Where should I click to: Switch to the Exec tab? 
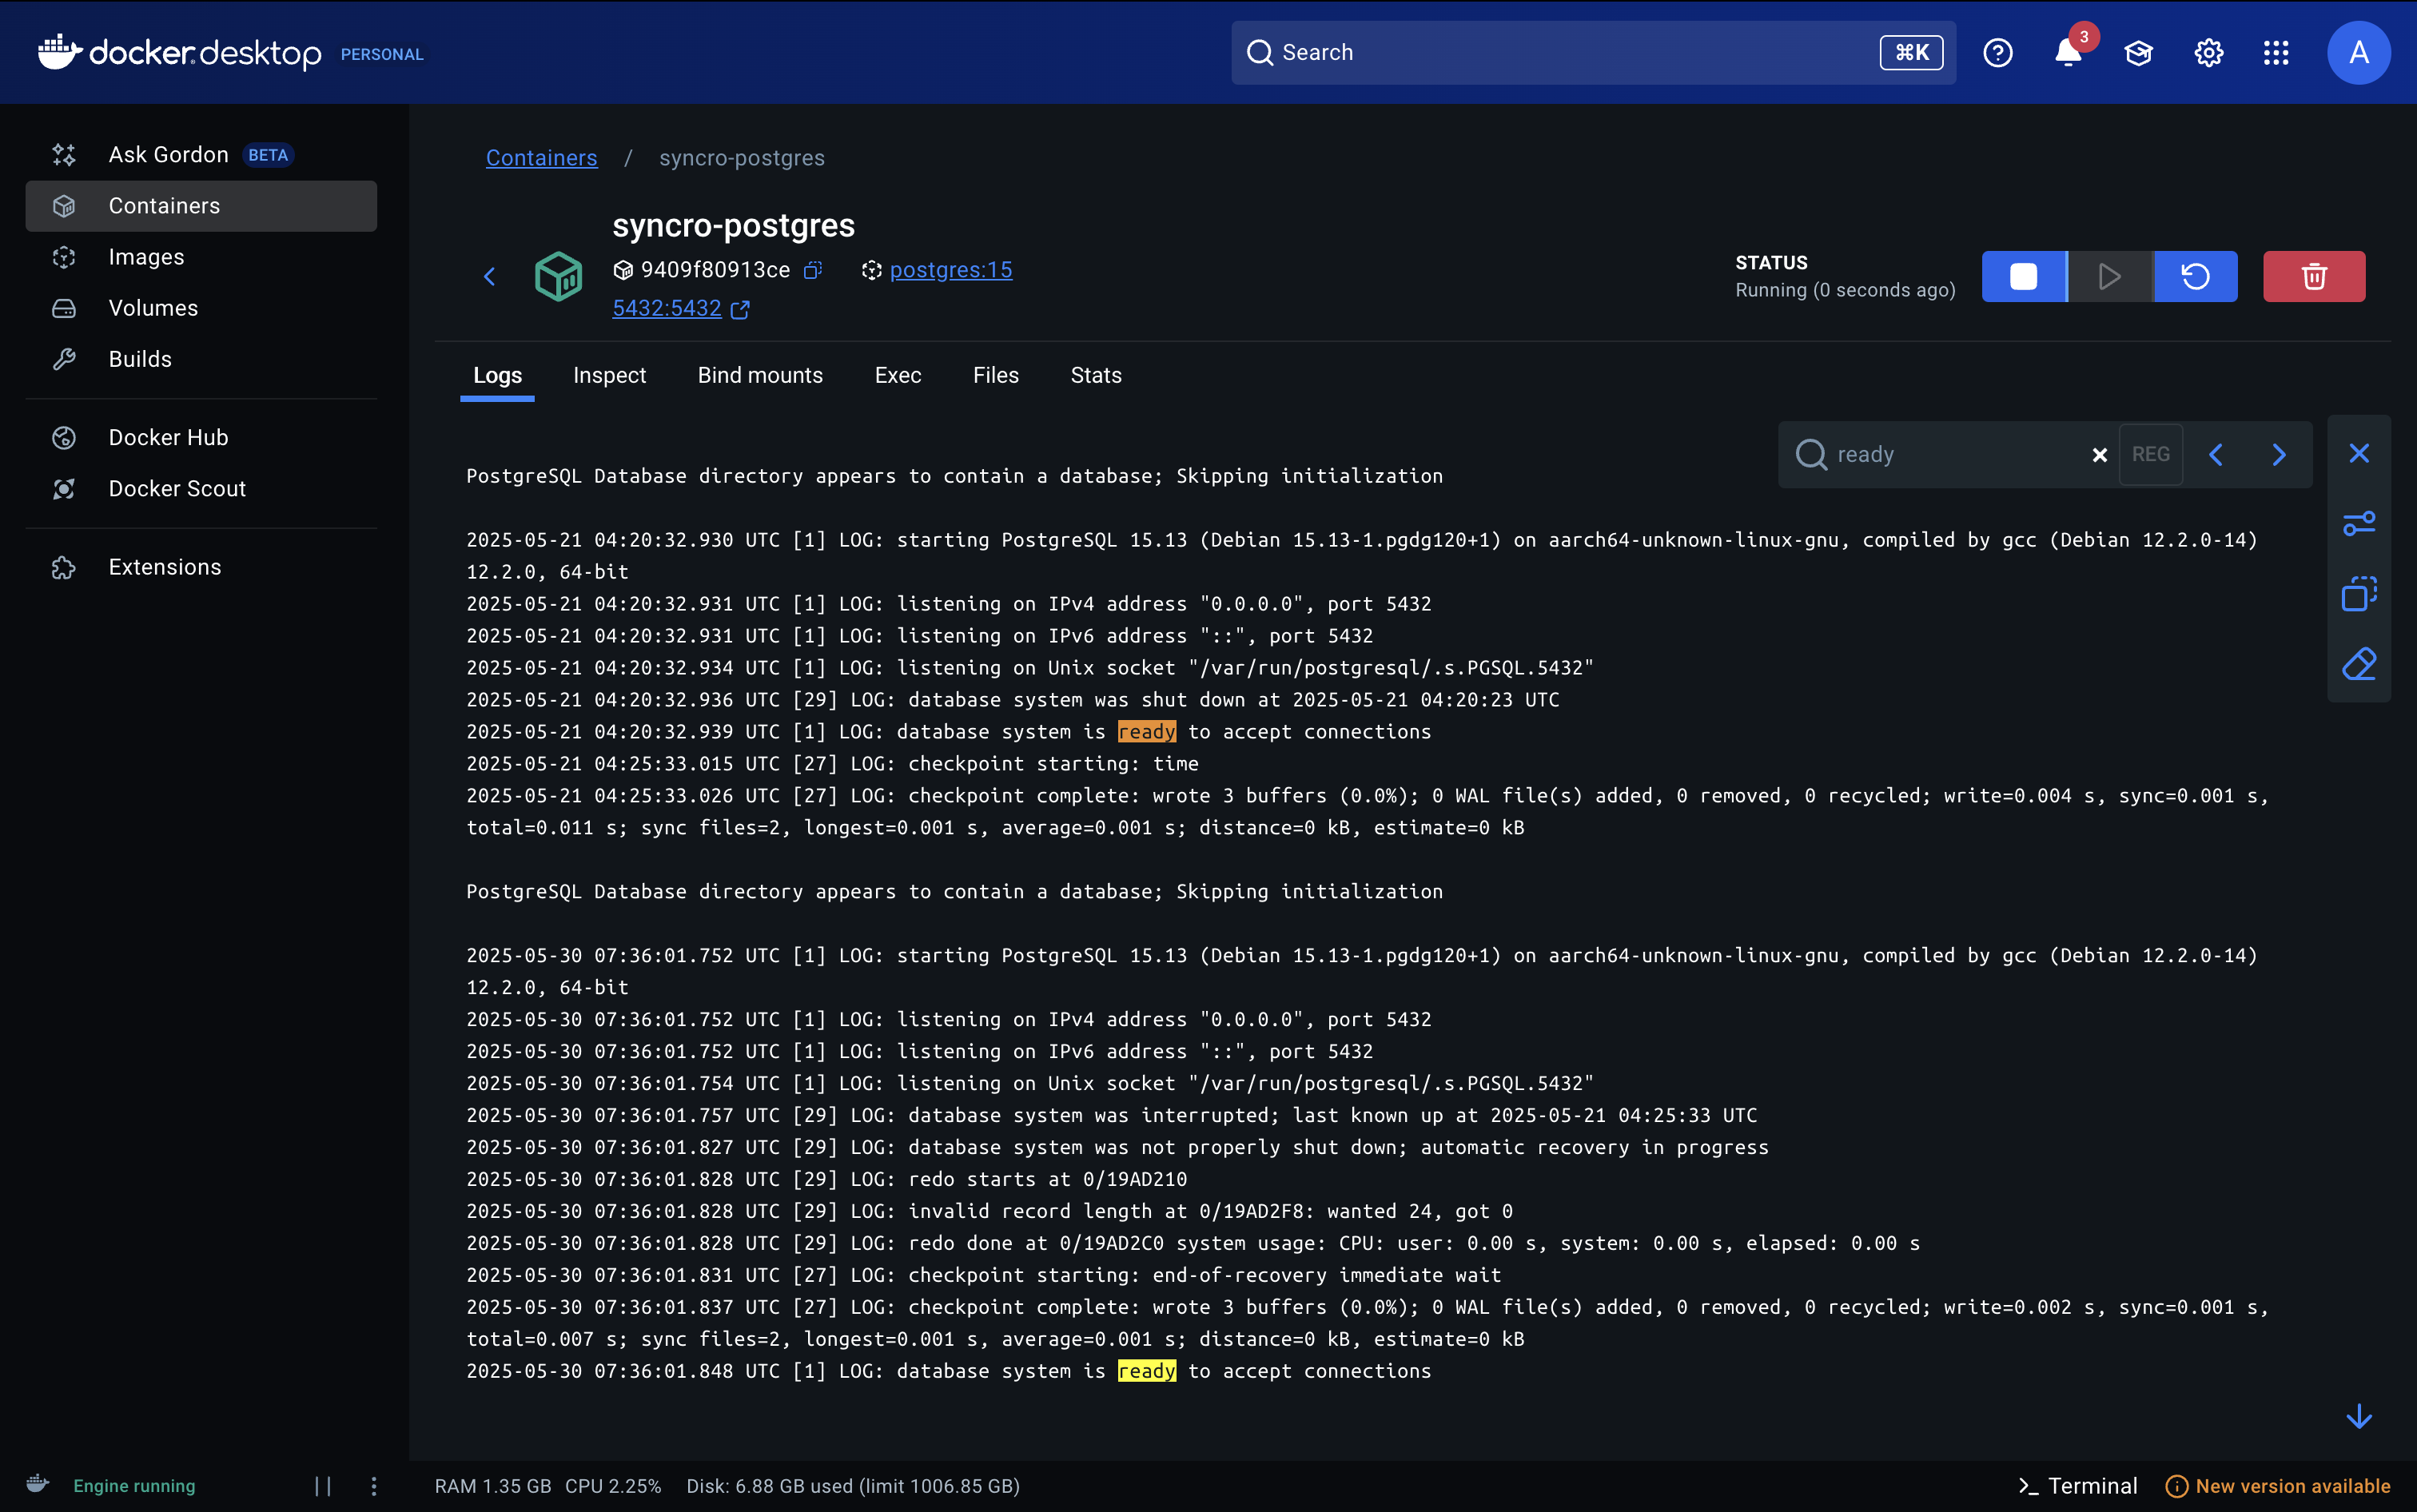point(898,376)
